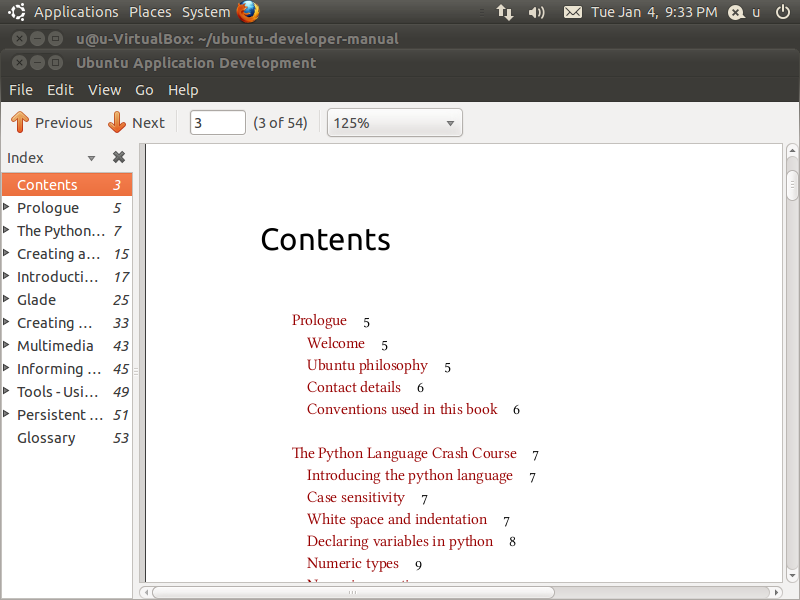Click the page number input field
800x600 pixels.
(217, 123)
